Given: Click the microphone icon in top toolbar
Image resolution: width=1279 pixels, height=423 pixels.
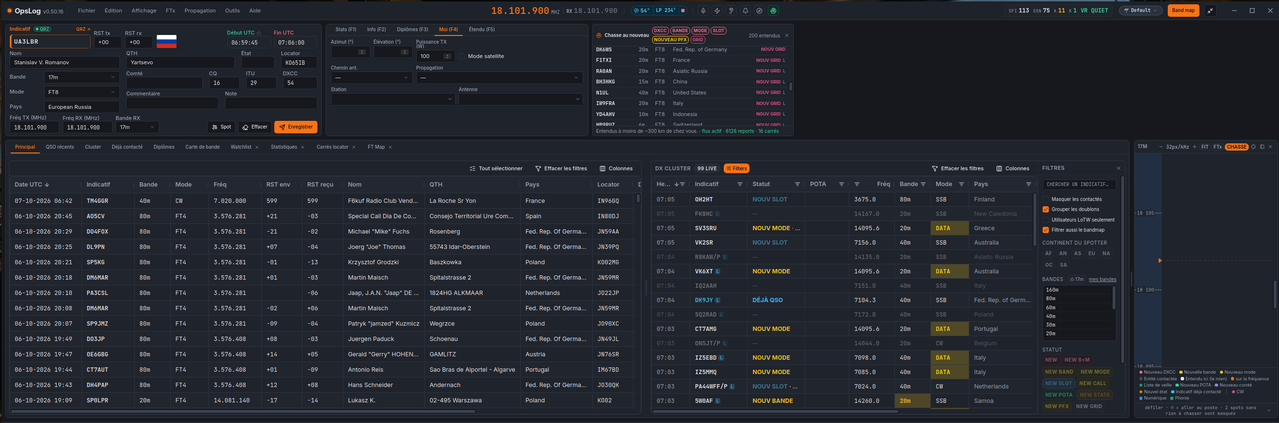Looking at the screenshot, I should click(703, 11).
